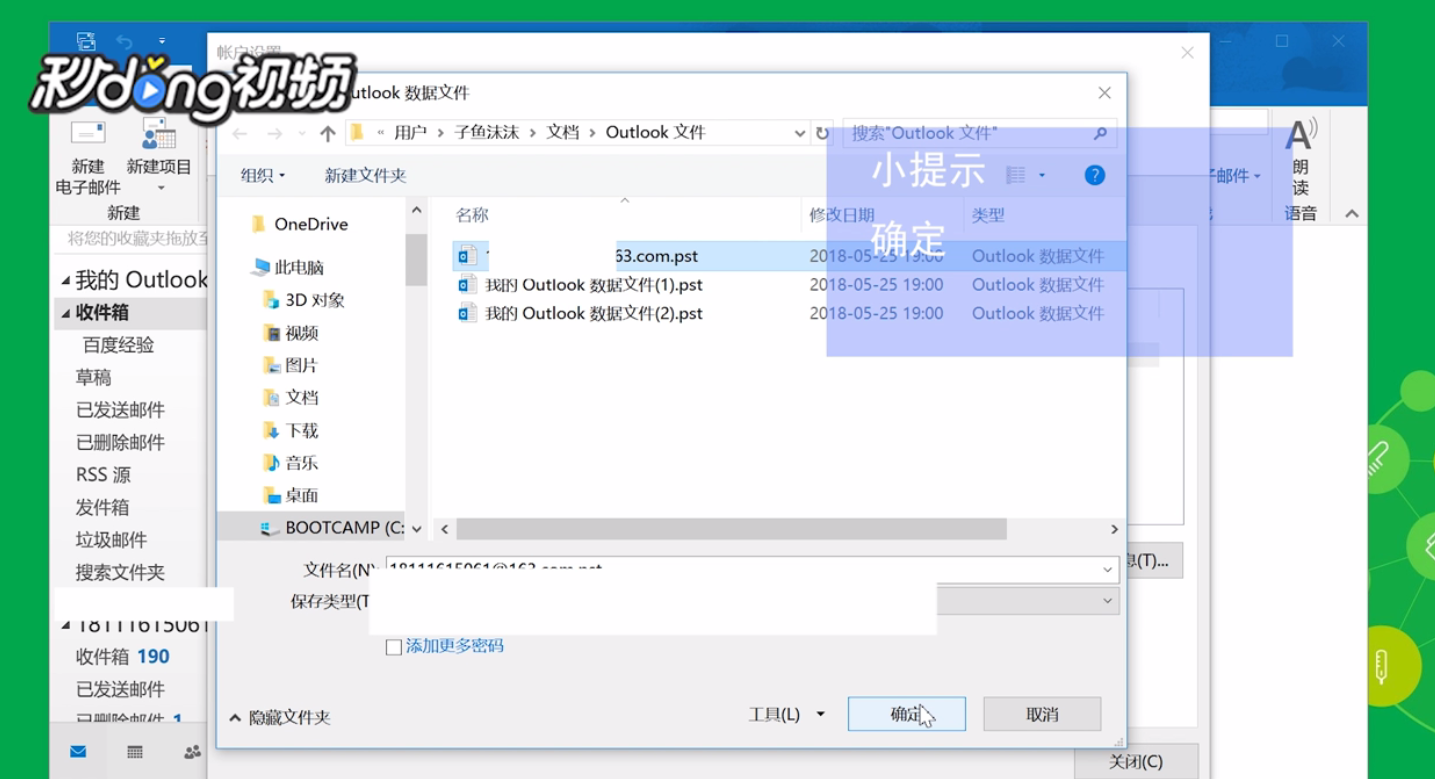Open recent locations dropdown arrow

pos(302,133)
